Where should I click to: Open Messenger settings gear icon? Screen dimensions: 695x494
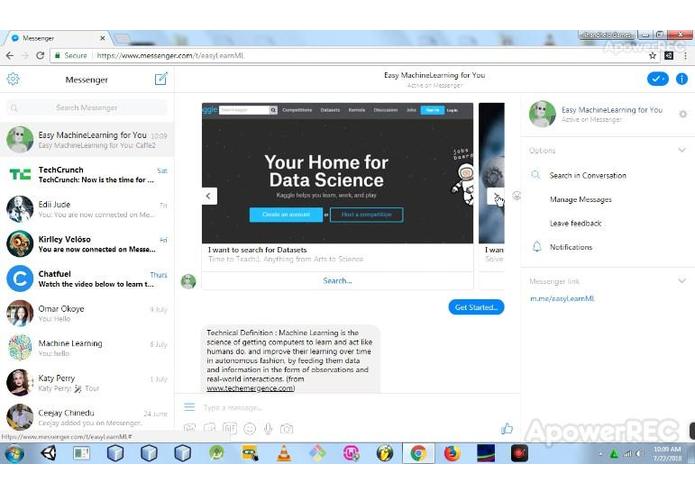(13, 79)
